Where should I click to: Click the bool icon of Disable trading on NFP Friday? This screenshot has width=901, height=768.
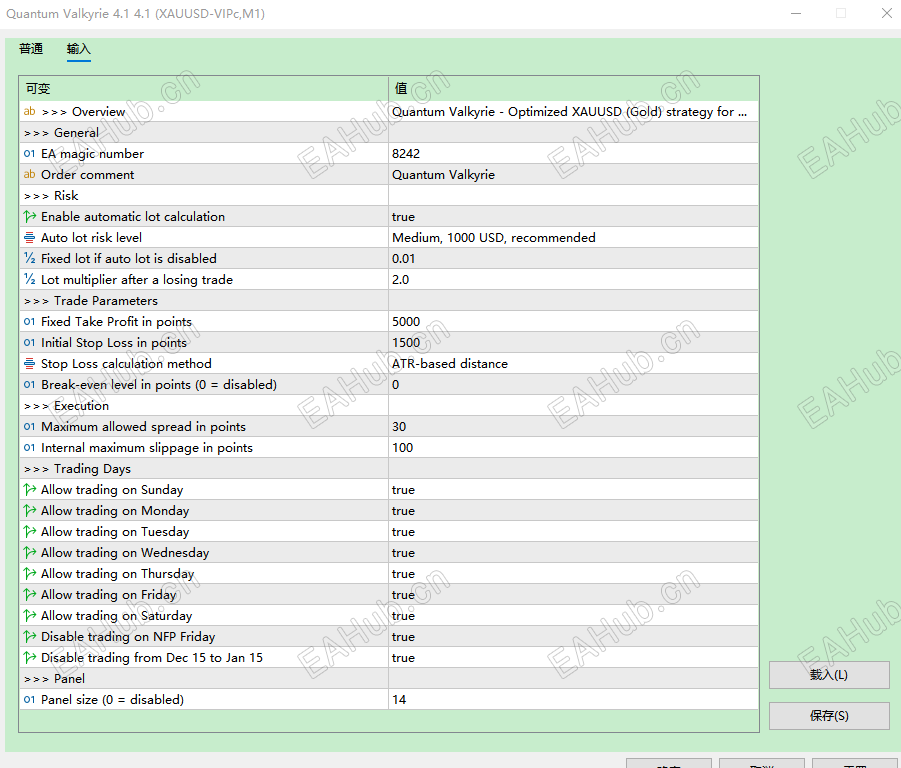tap(29, 636)
